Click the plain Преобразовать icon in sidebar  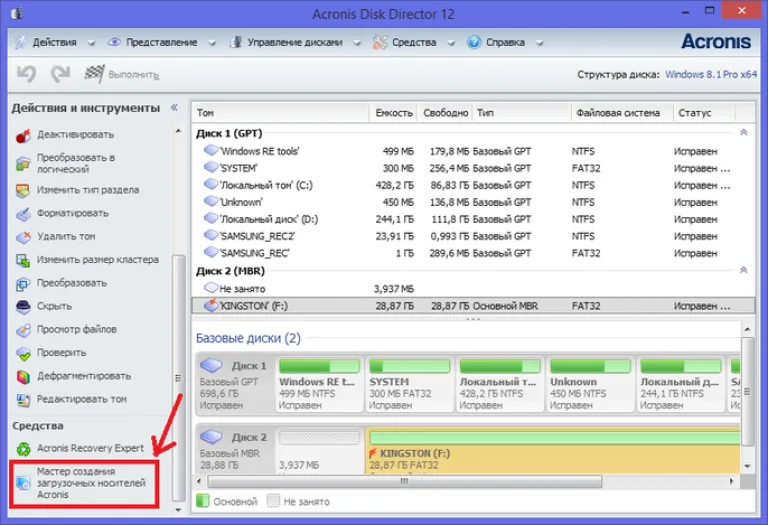[x=23, y=284]
